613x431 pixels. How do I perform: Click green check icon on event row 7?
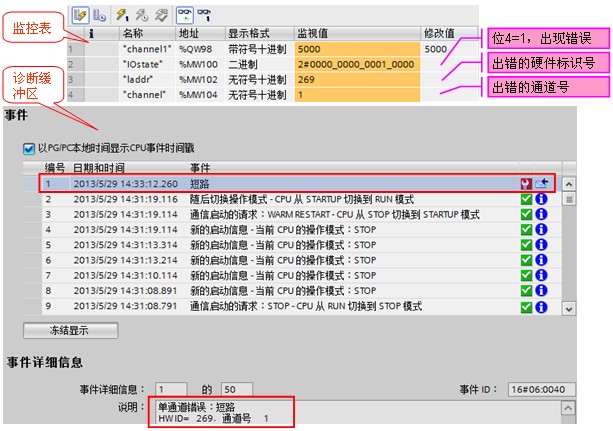526,275
